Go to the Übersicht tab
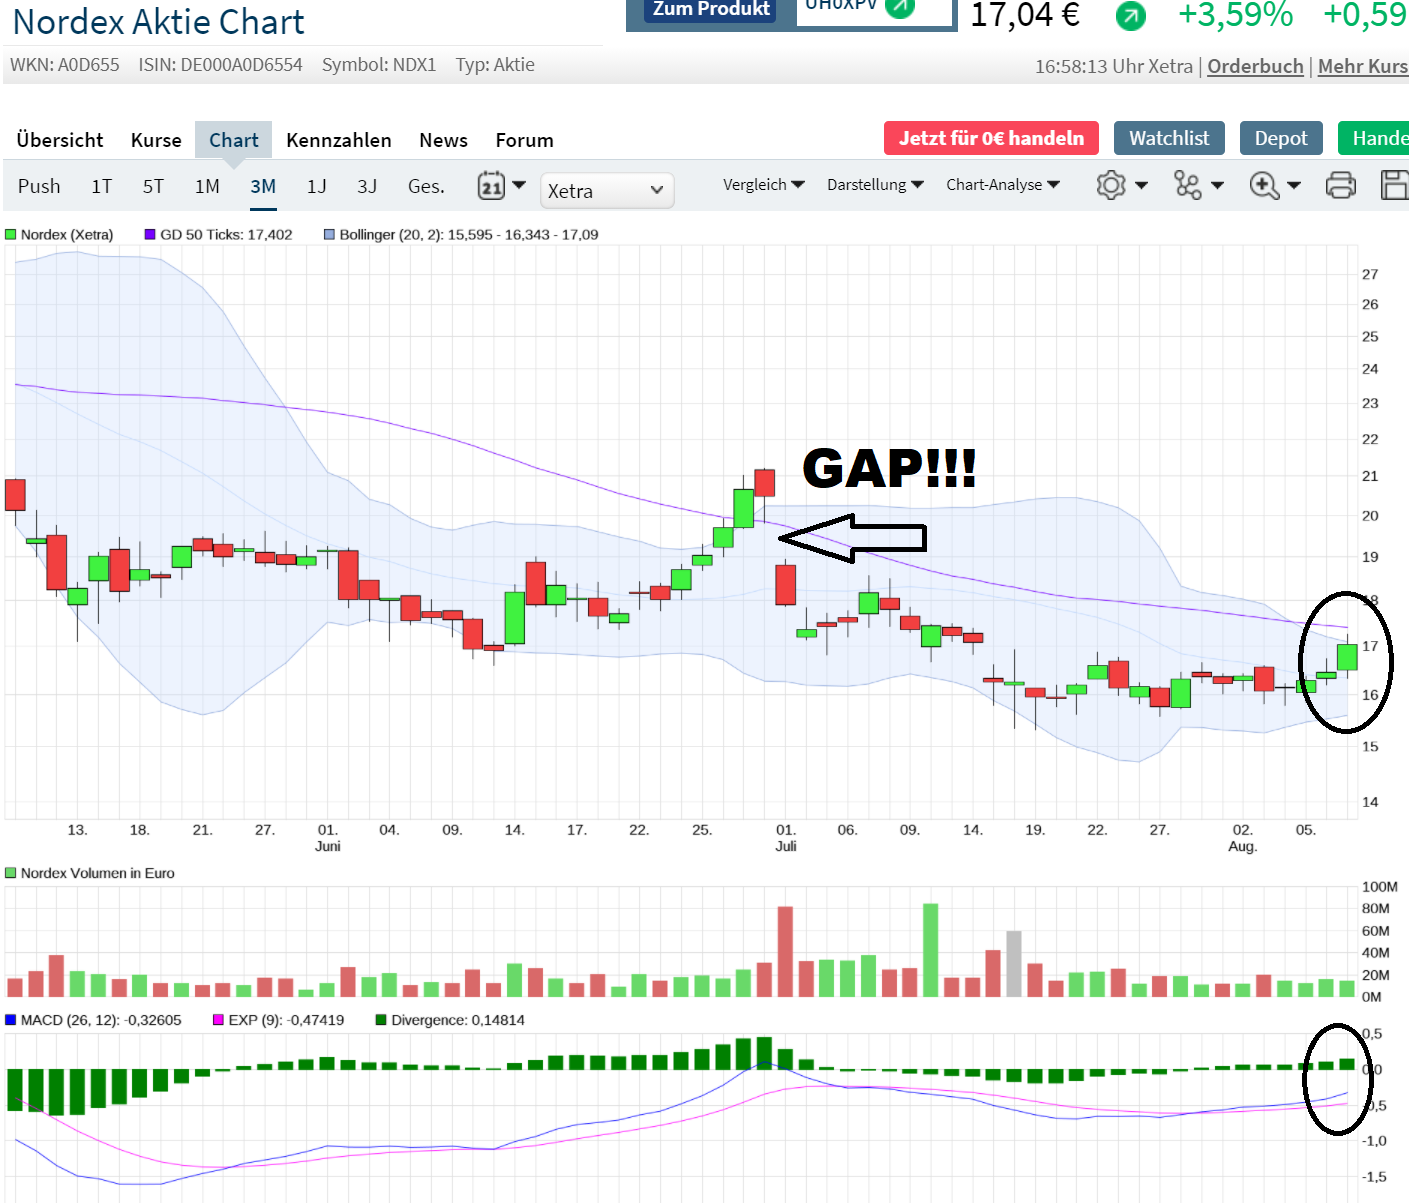This screenshot has width=1409, height=1203. pos(60,140)
